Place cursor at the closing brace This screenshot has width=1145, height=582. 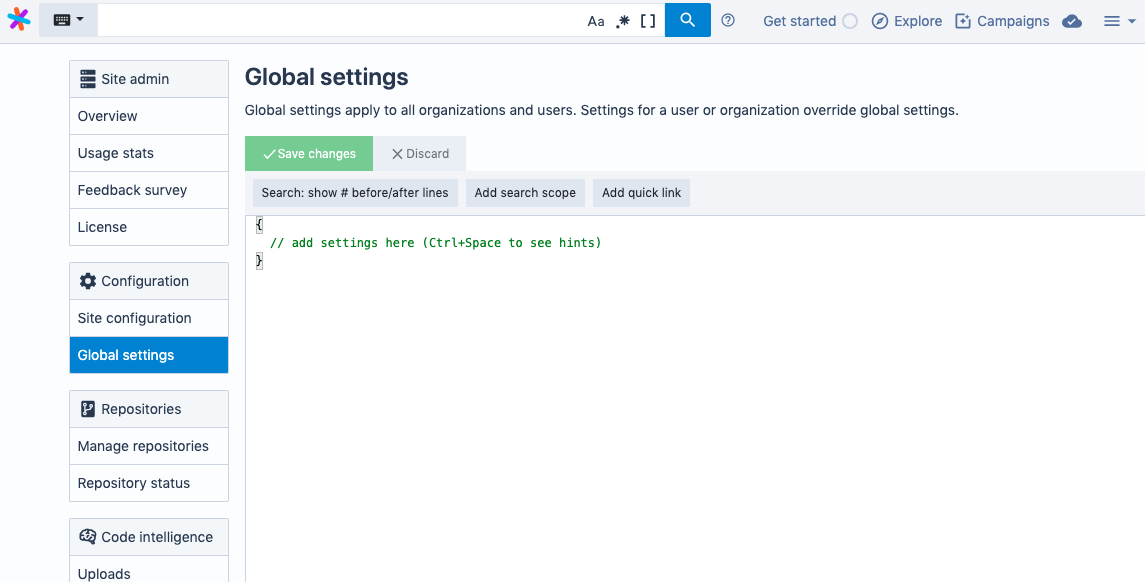(x=259, y=260)
